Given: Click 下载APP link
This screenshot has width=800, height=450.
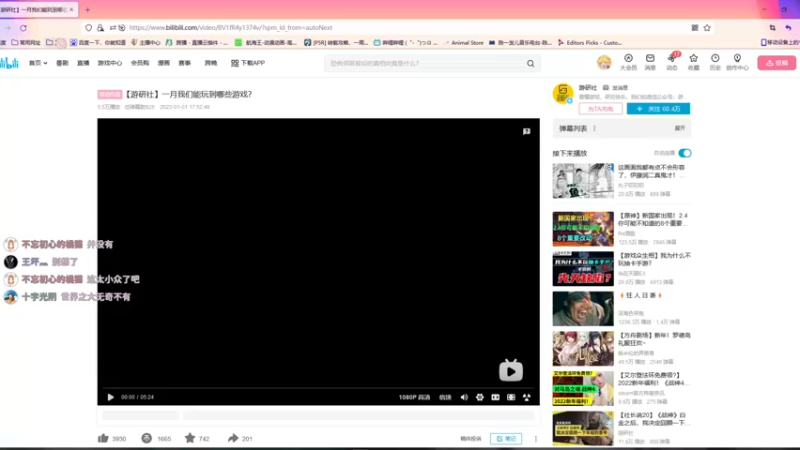Looking at the screenshot, I should point(248,63).
